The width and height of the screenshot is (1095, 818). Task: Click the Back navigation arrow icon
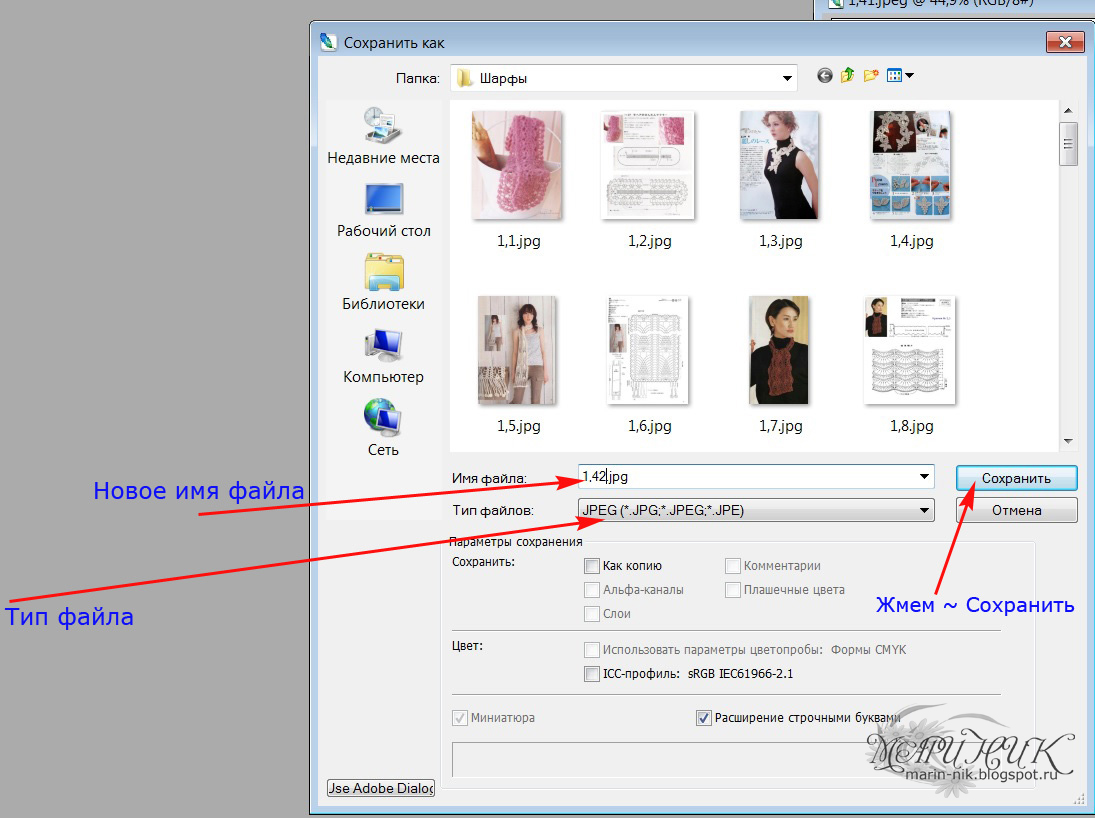825,75
